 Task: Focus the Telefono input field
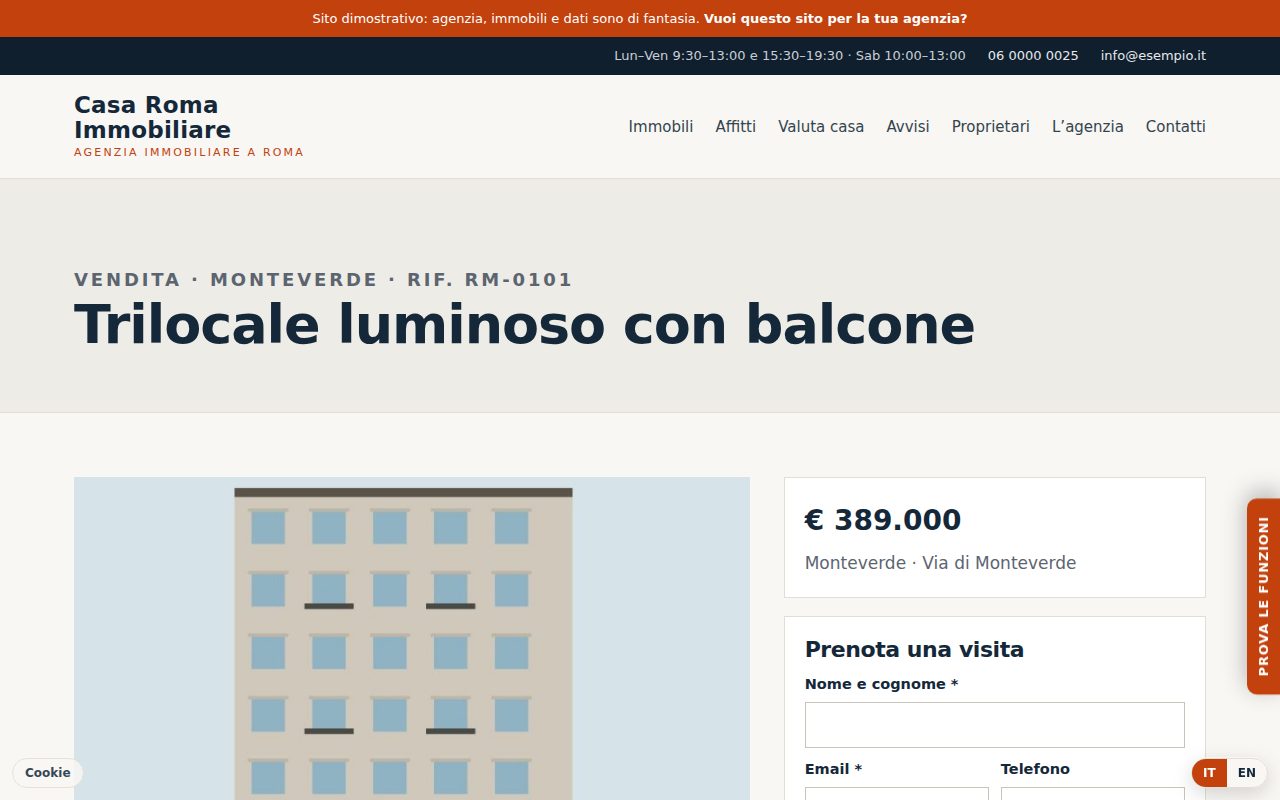(1093, 793)
